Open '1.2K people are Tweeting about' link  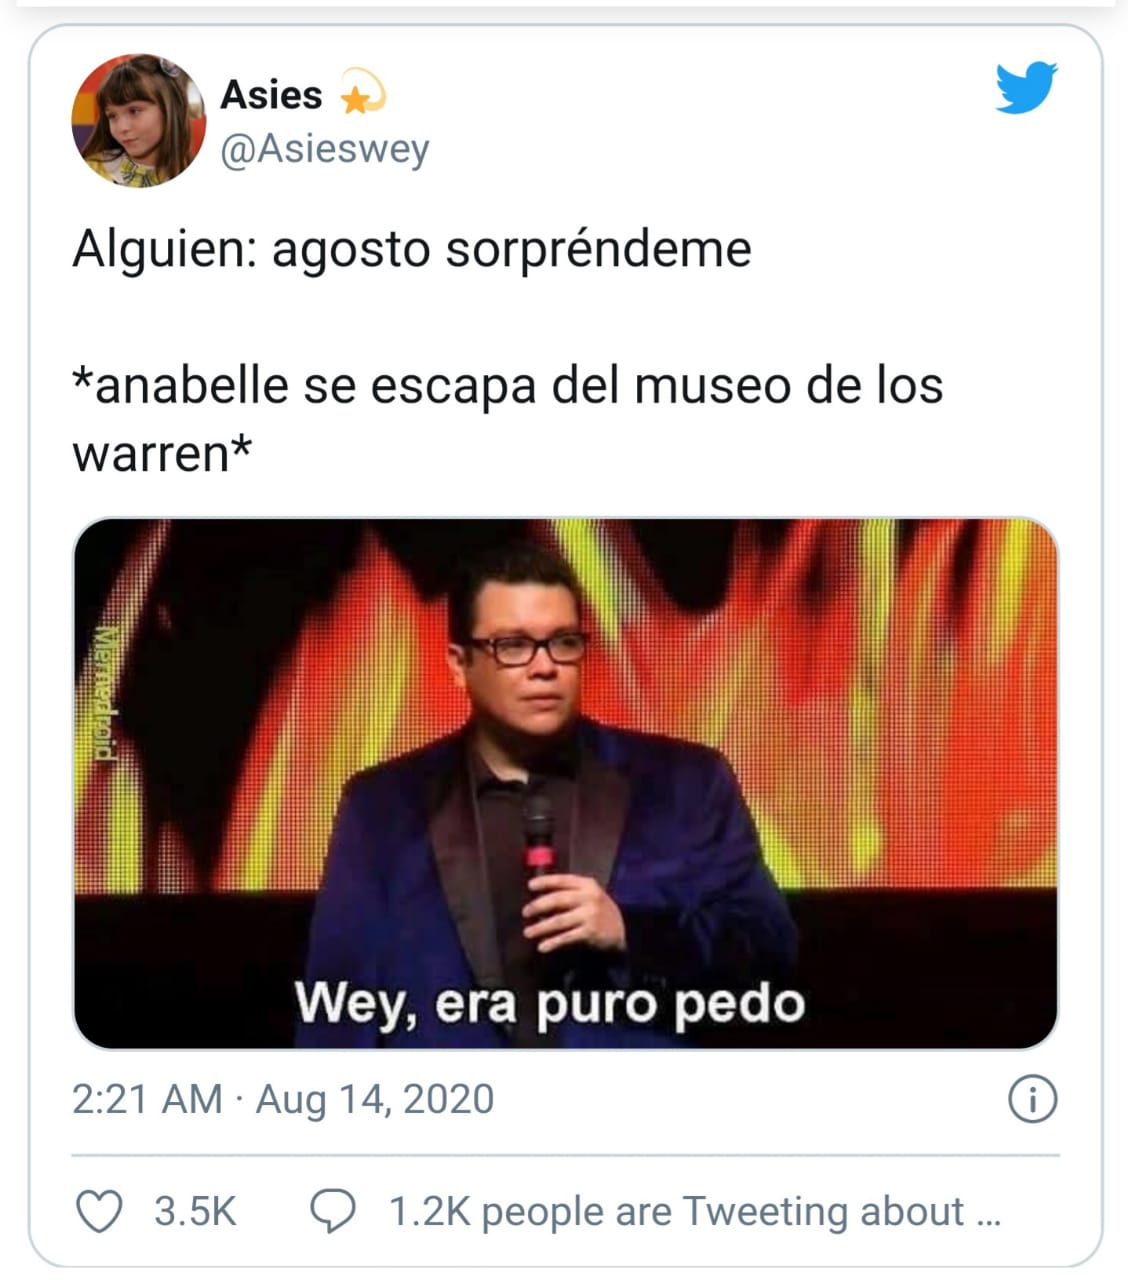point(676,1211)
